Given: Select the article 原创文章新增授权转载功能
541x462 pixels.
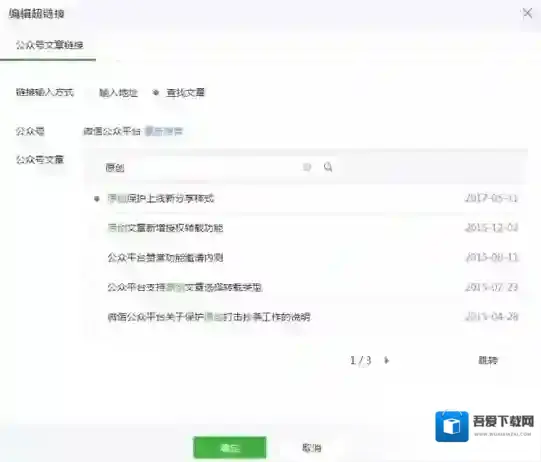Looking at the screenshot, I should [165, 228].
